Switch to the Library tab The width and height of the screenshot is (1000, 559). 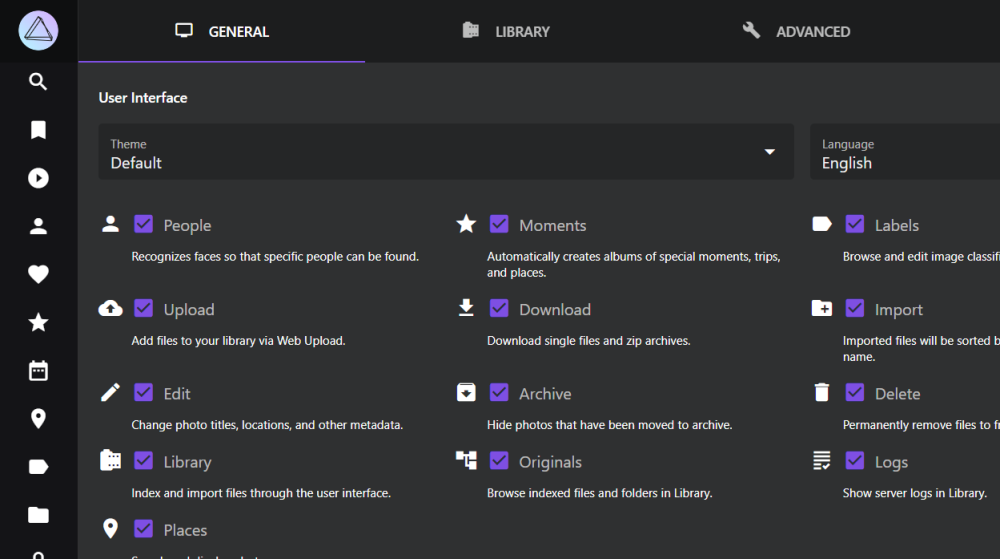508,31
